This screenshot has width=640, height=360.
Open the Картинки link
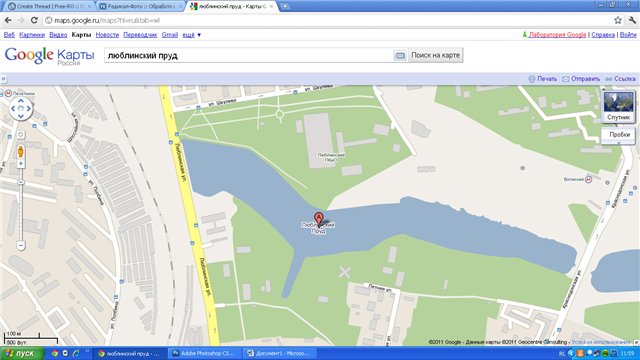point(32,35)
